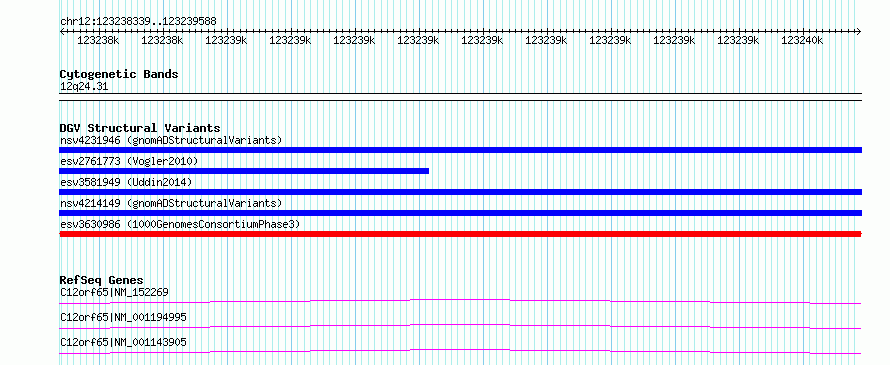The image size is (890, 365).
Task: Click the 12q24.31 band label
Action: [x=84, y=87]
